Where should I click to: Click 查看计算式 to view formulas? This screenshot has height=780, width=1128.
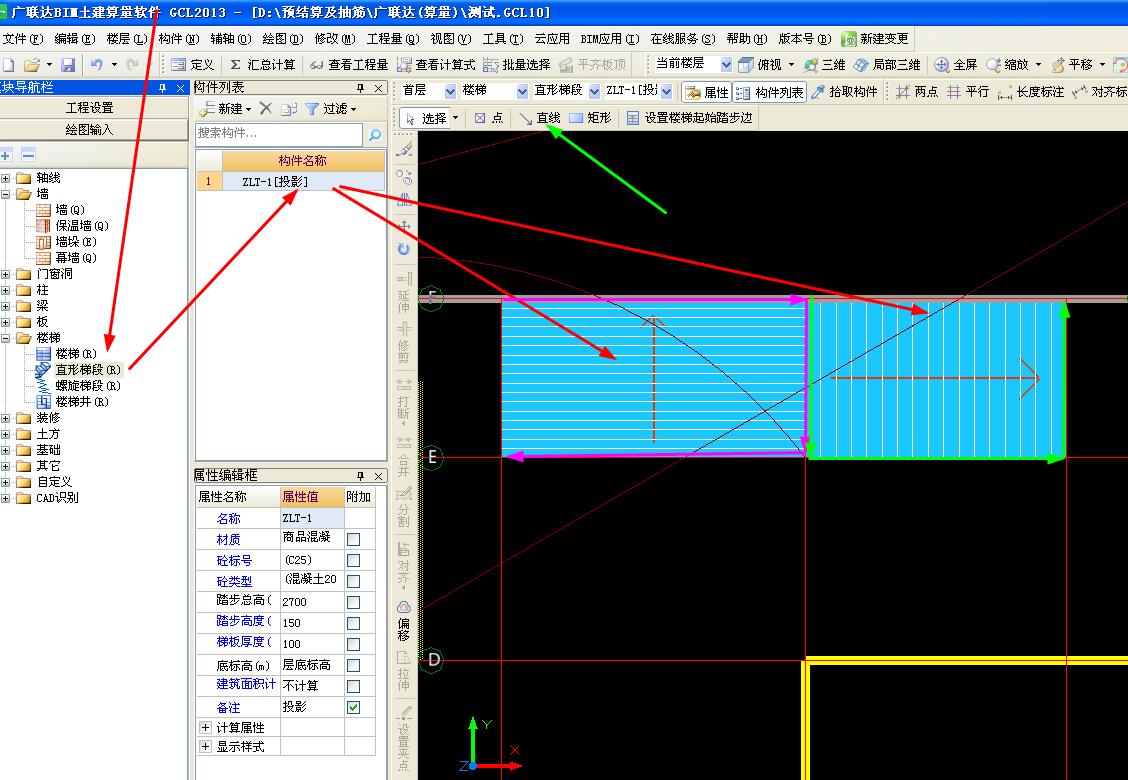[436, 65]
